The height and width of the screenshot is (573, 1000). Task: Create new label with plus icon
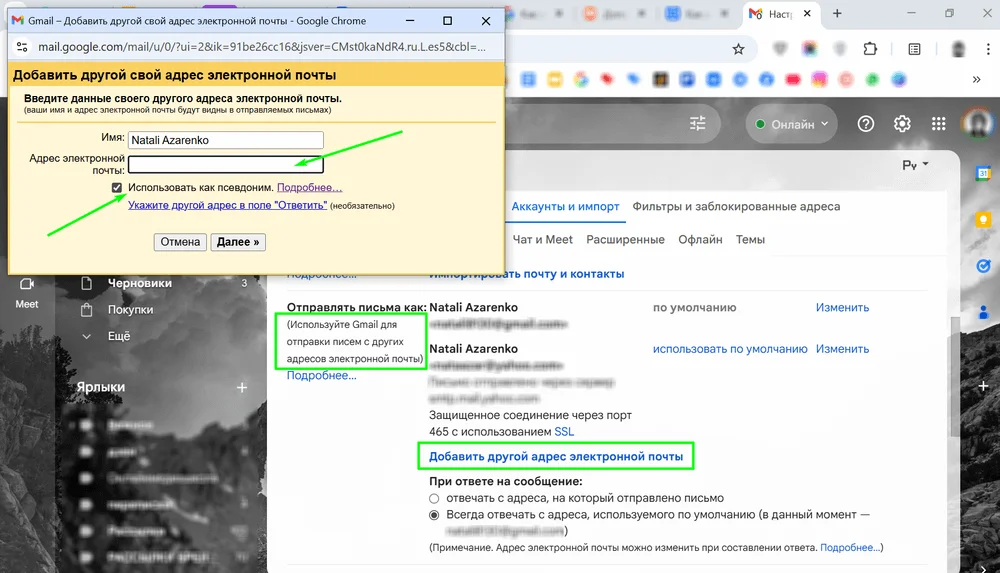[x=241, y=387]
